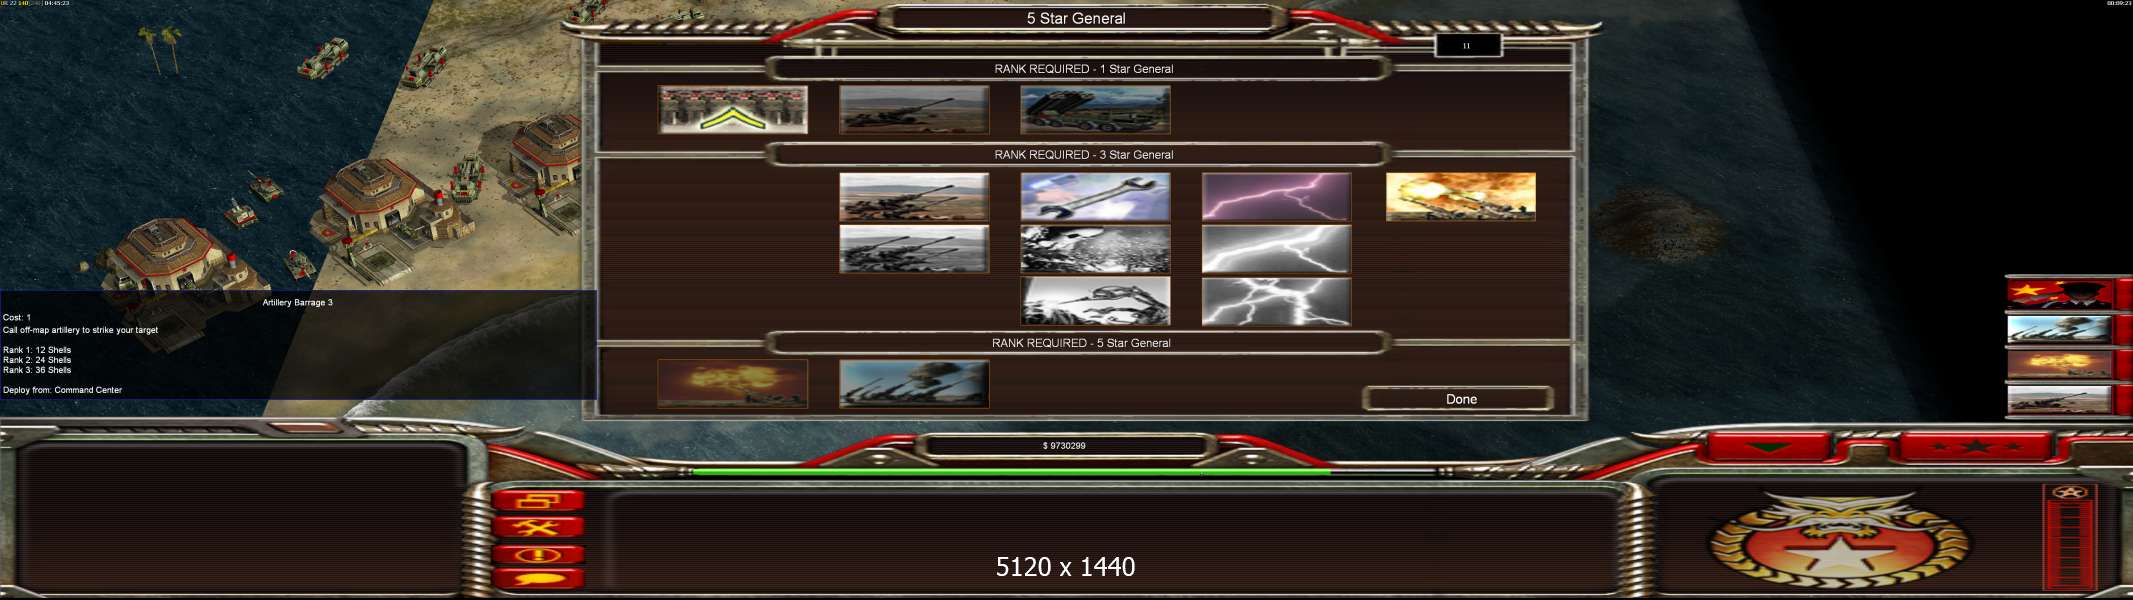
Task: Select the single artillery gun icon in 1 Star row
Action: pyautogui.click(x=914, y=110)
